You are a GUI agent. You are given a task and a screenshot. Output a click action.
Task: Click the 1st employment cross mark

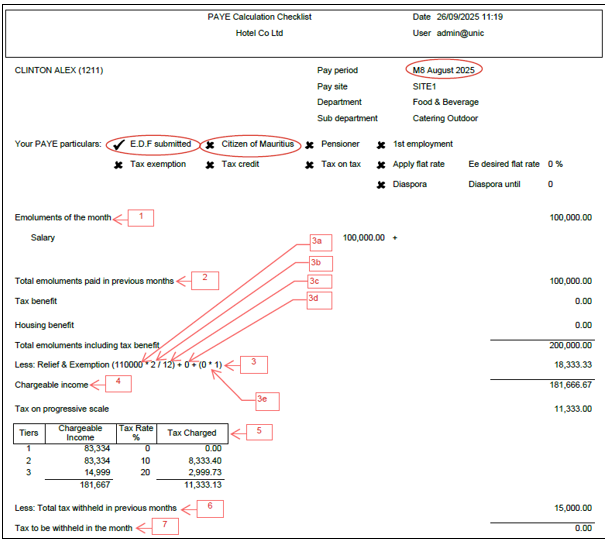pos(381,145)
